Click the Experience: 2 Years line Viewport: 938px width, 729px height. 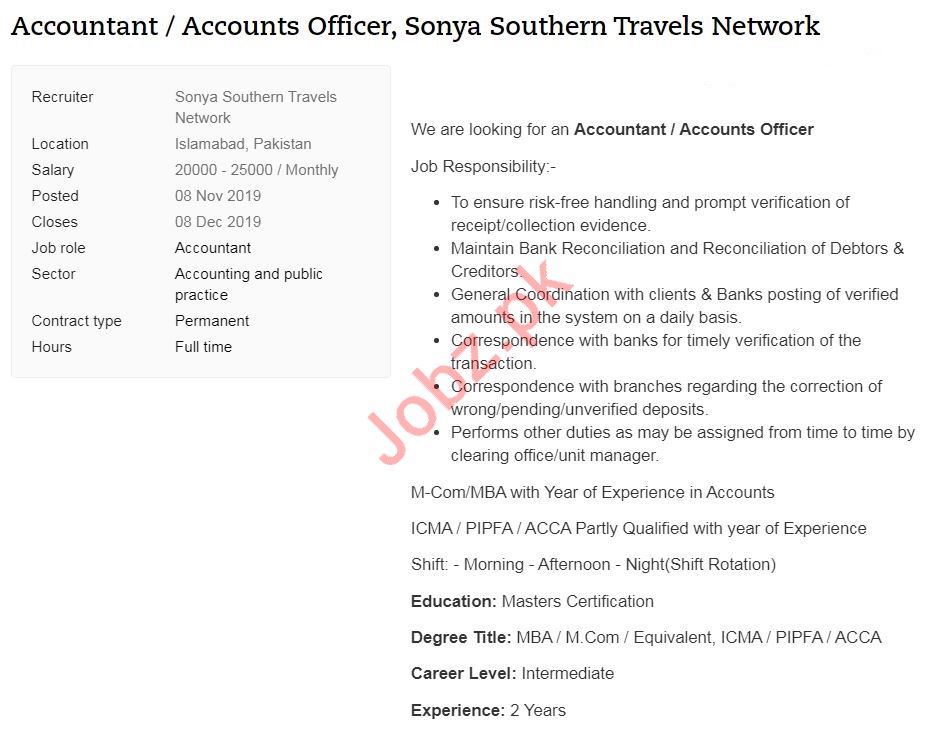click(488, 710)
